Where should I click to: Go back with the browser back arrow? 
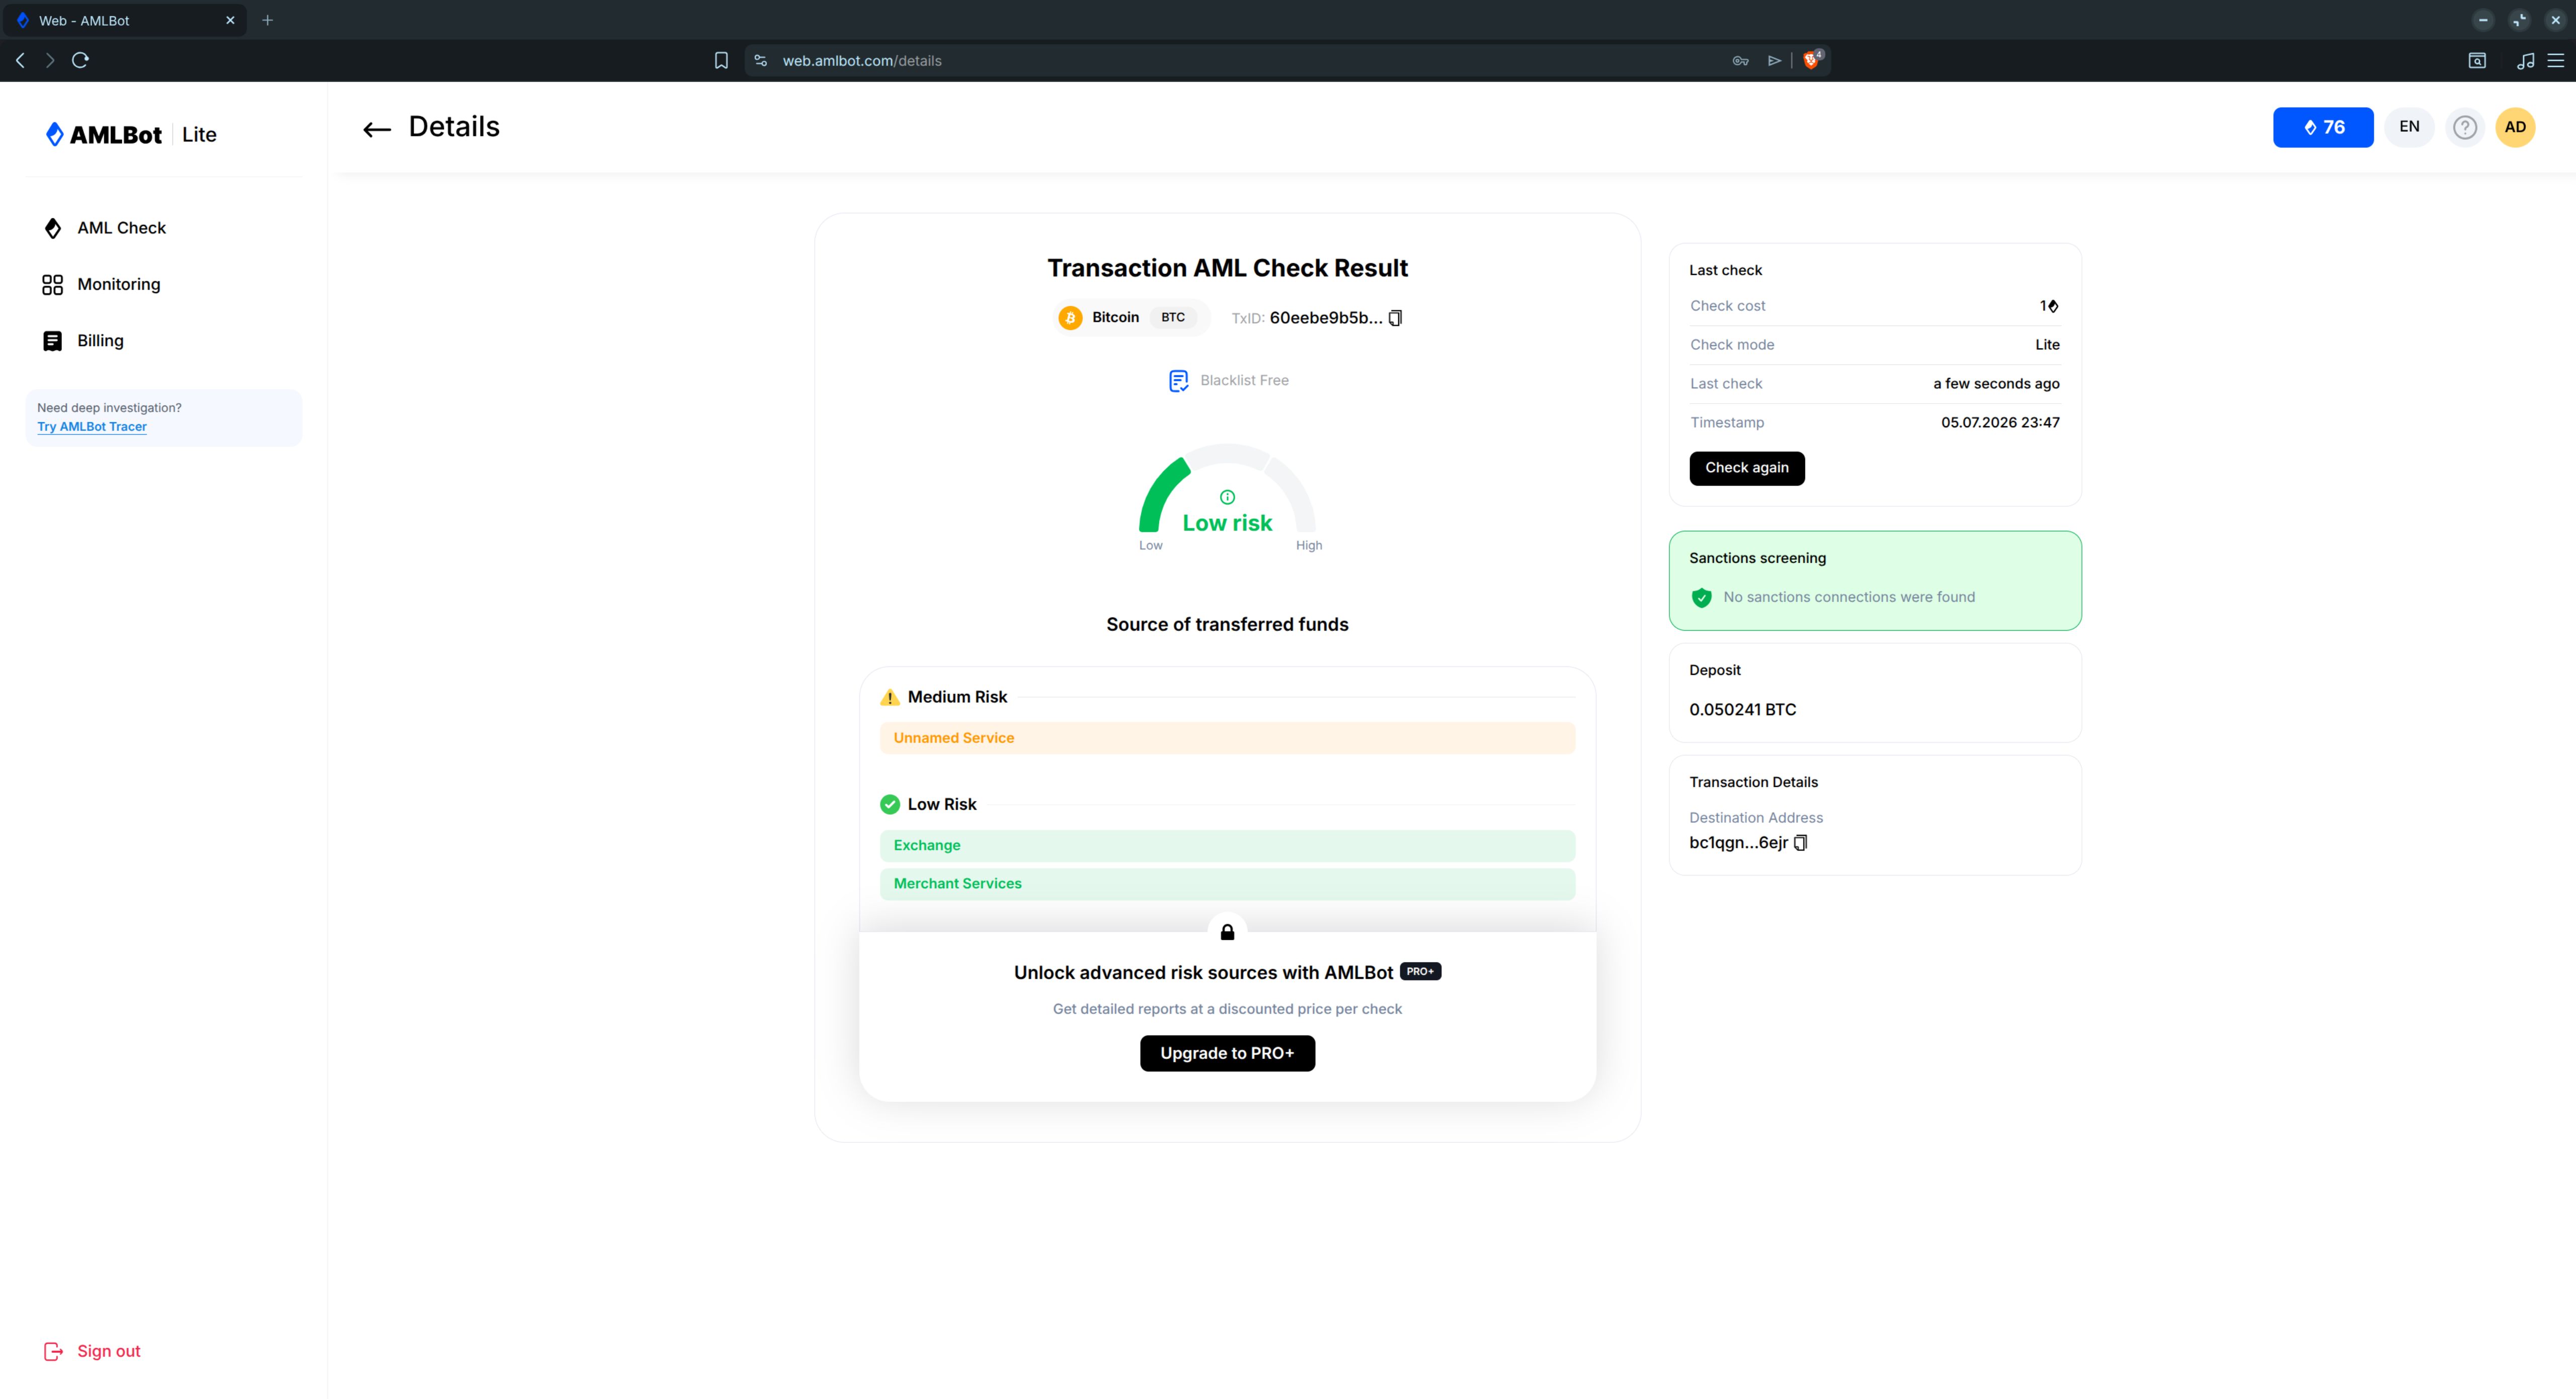pos(20,60)
